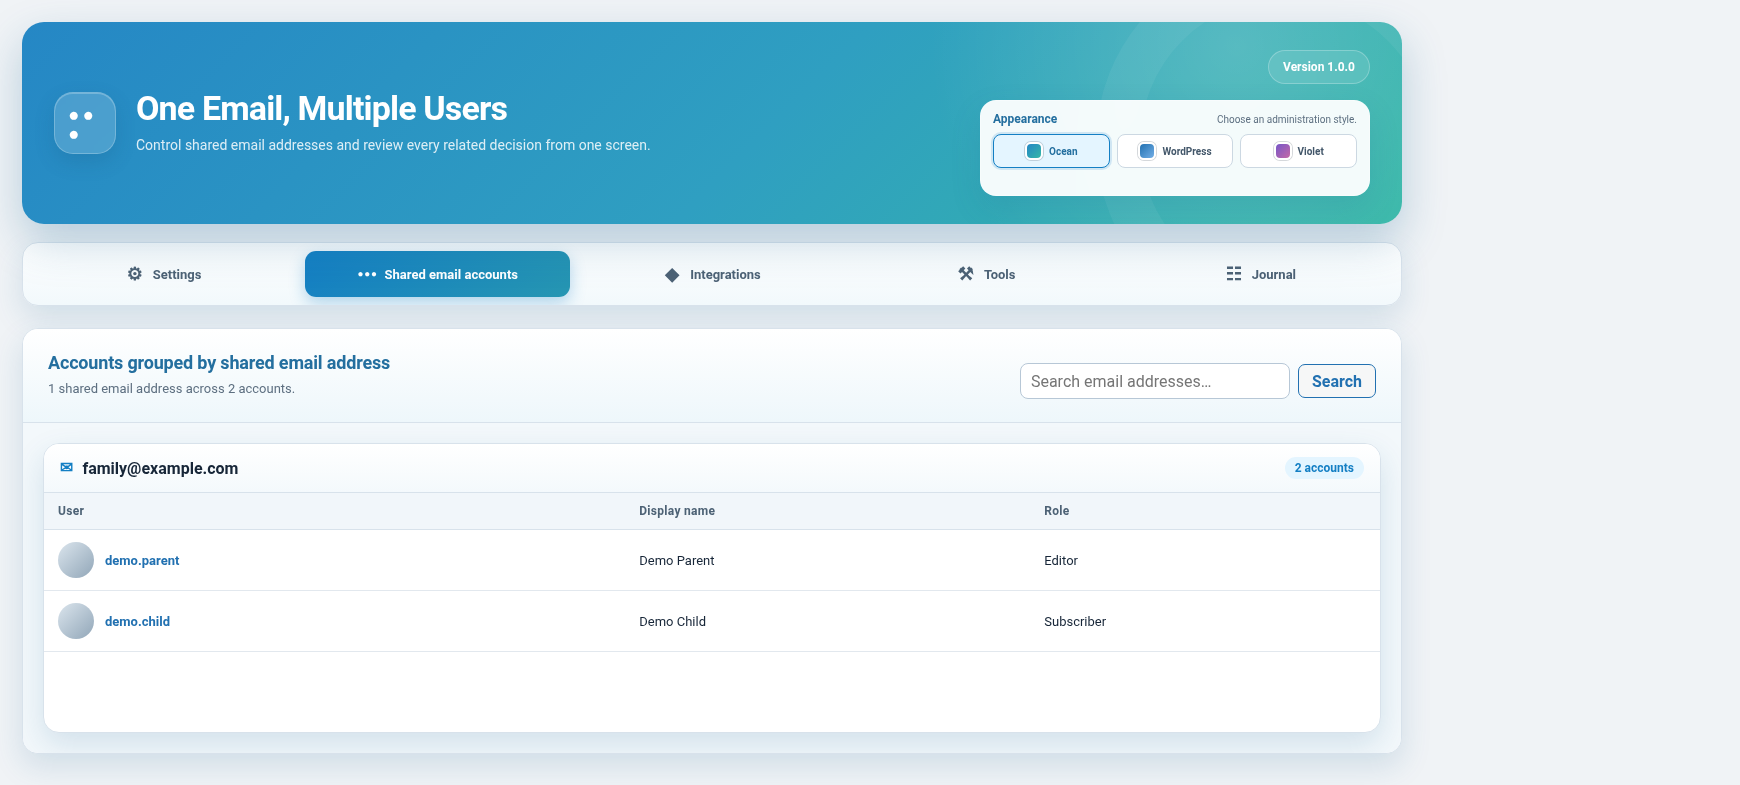Click the Journal list icon
This screenshot has height=785, width=1740.
1234,274
